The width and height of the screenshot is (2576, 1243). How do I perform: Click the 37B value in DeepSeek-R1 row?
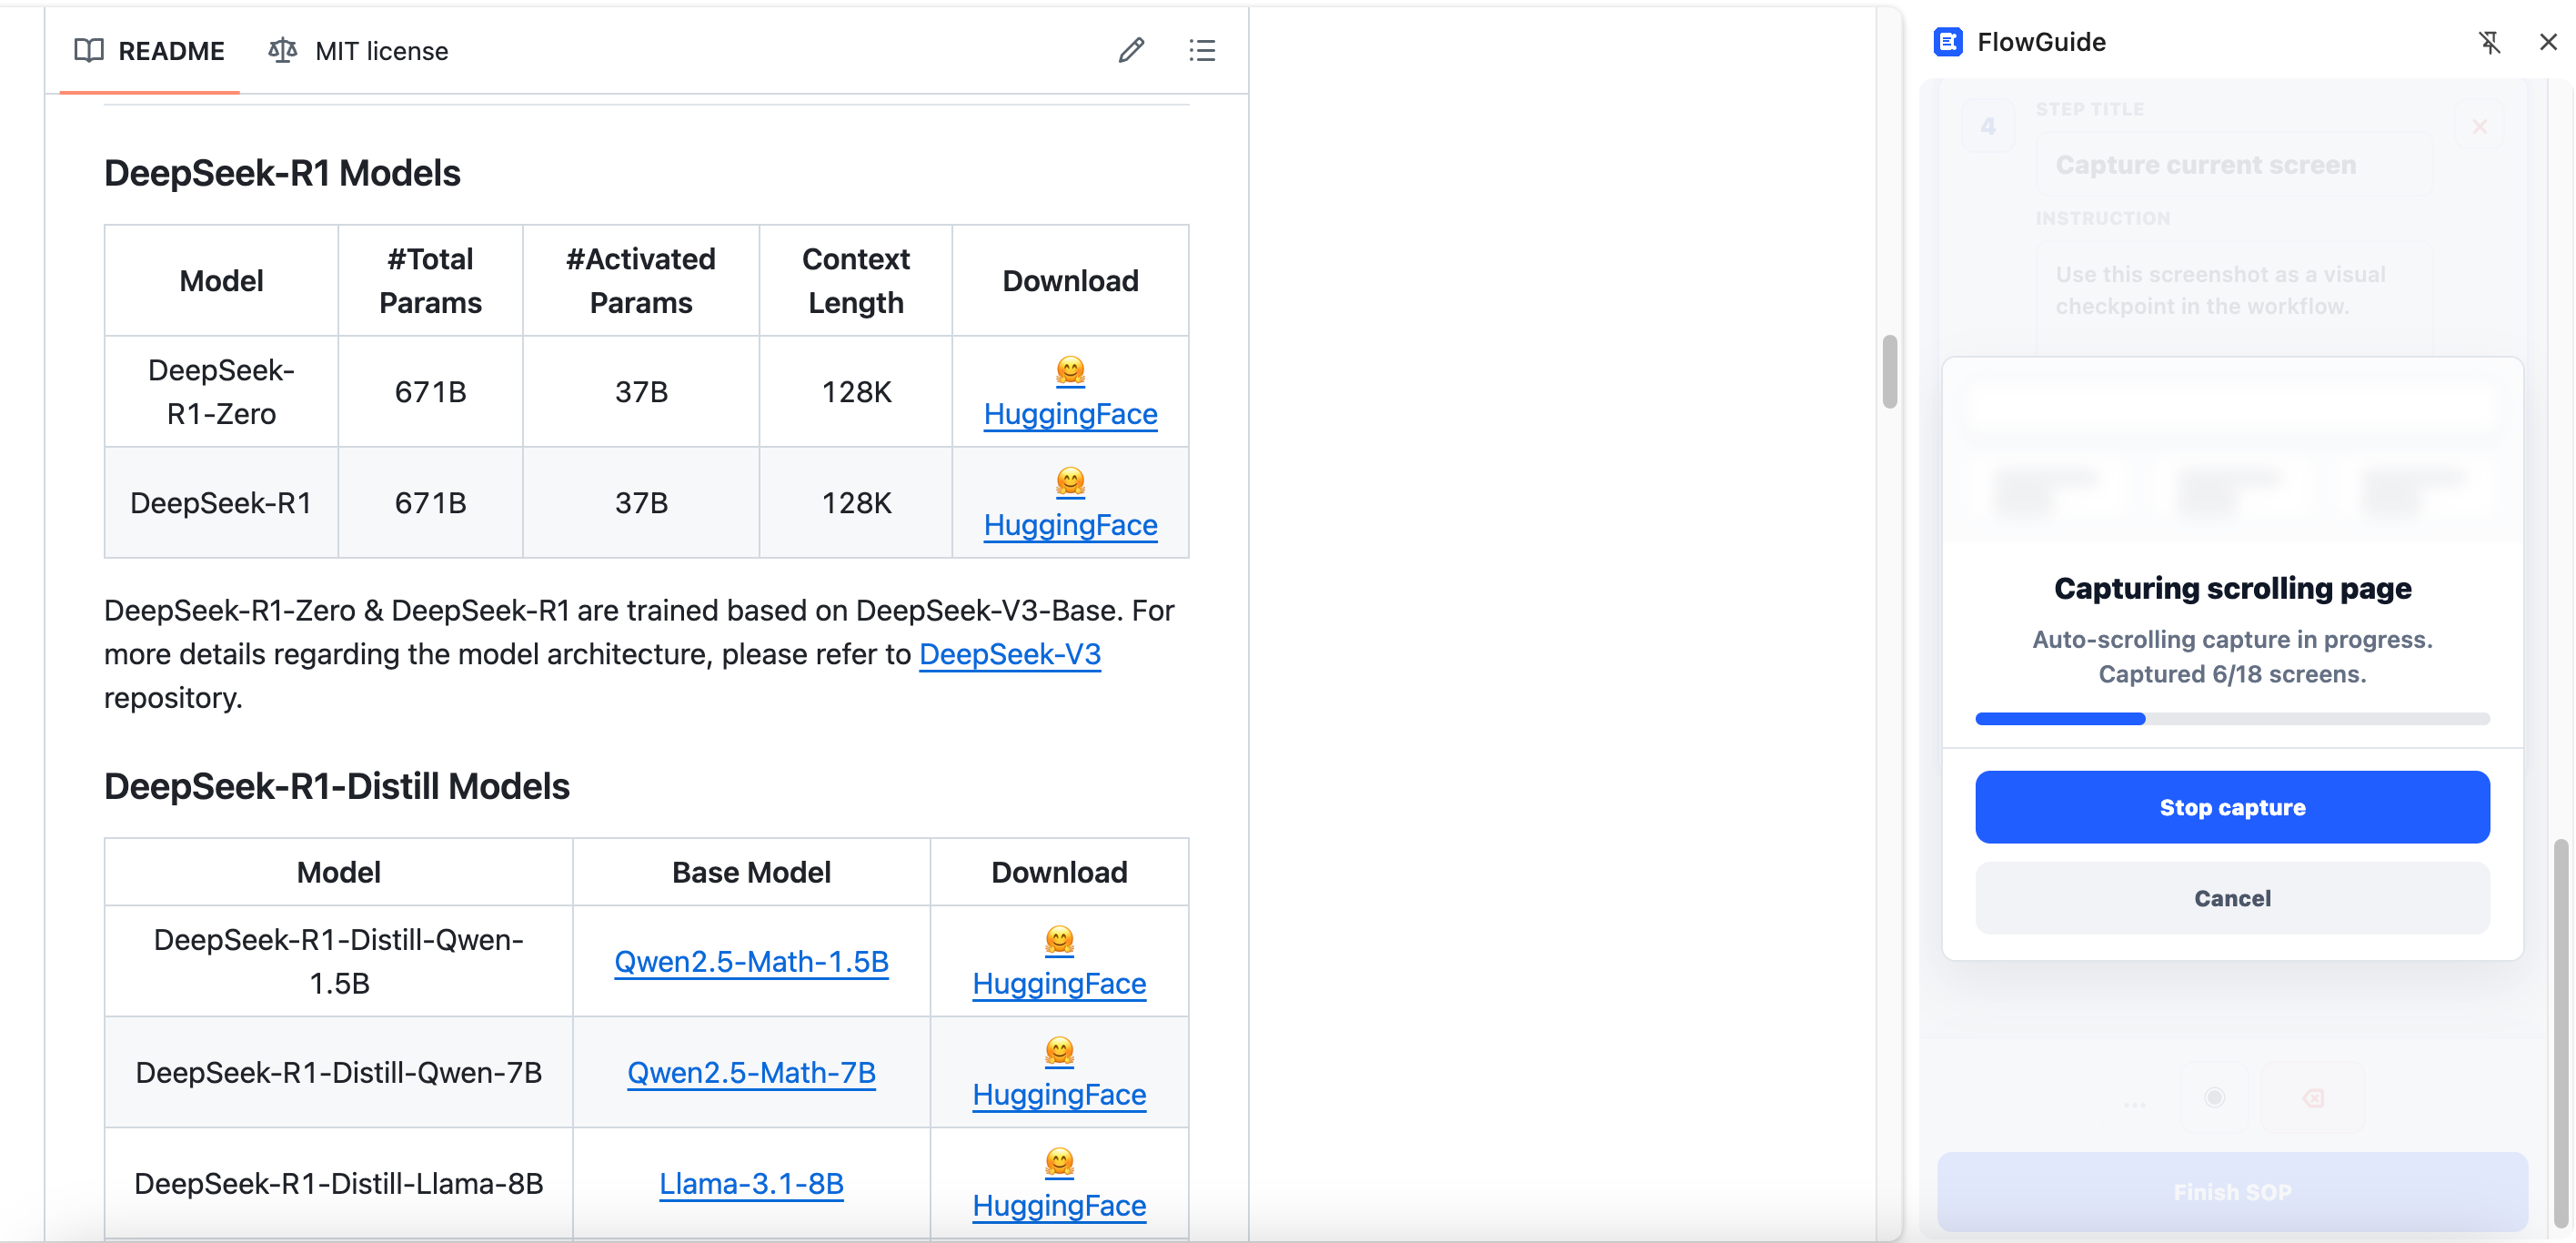641,503
